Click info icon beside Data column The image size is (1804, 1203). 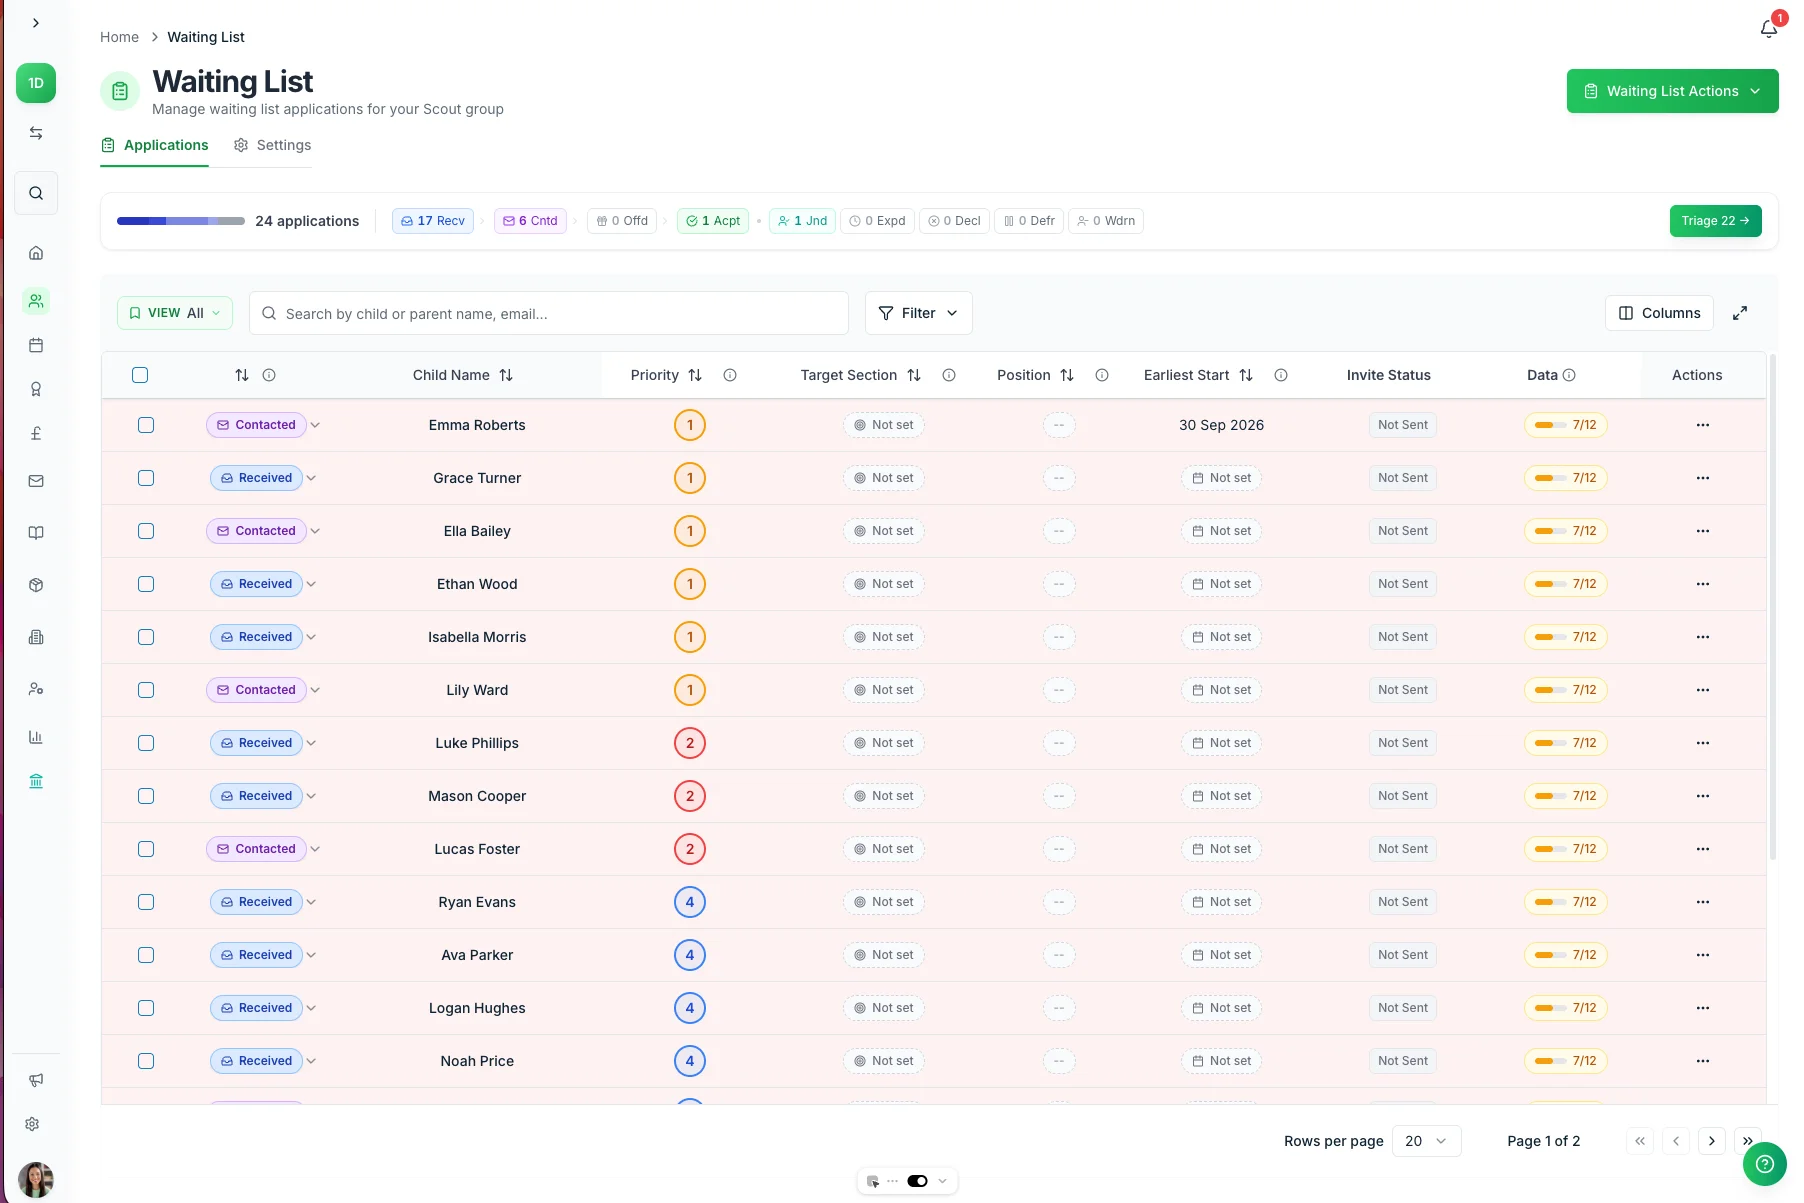pyautogui.click(x=1569, y=375)
